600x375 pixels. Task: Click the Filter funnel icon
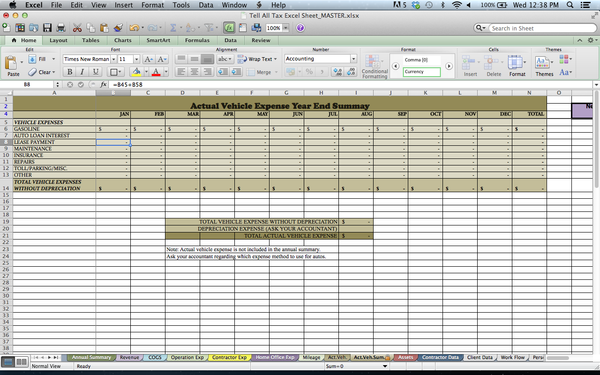(x=209, y=28)
